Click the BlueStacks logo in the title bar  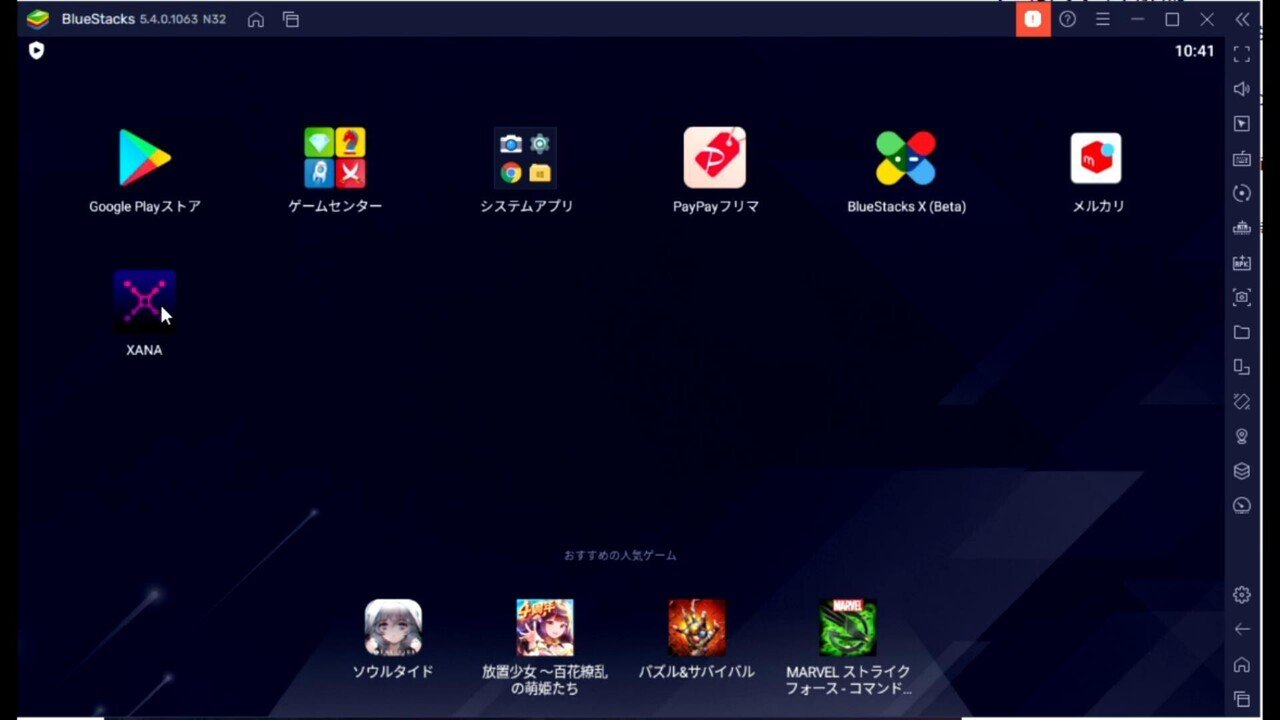pyautogui.click(x=38, y=19)
